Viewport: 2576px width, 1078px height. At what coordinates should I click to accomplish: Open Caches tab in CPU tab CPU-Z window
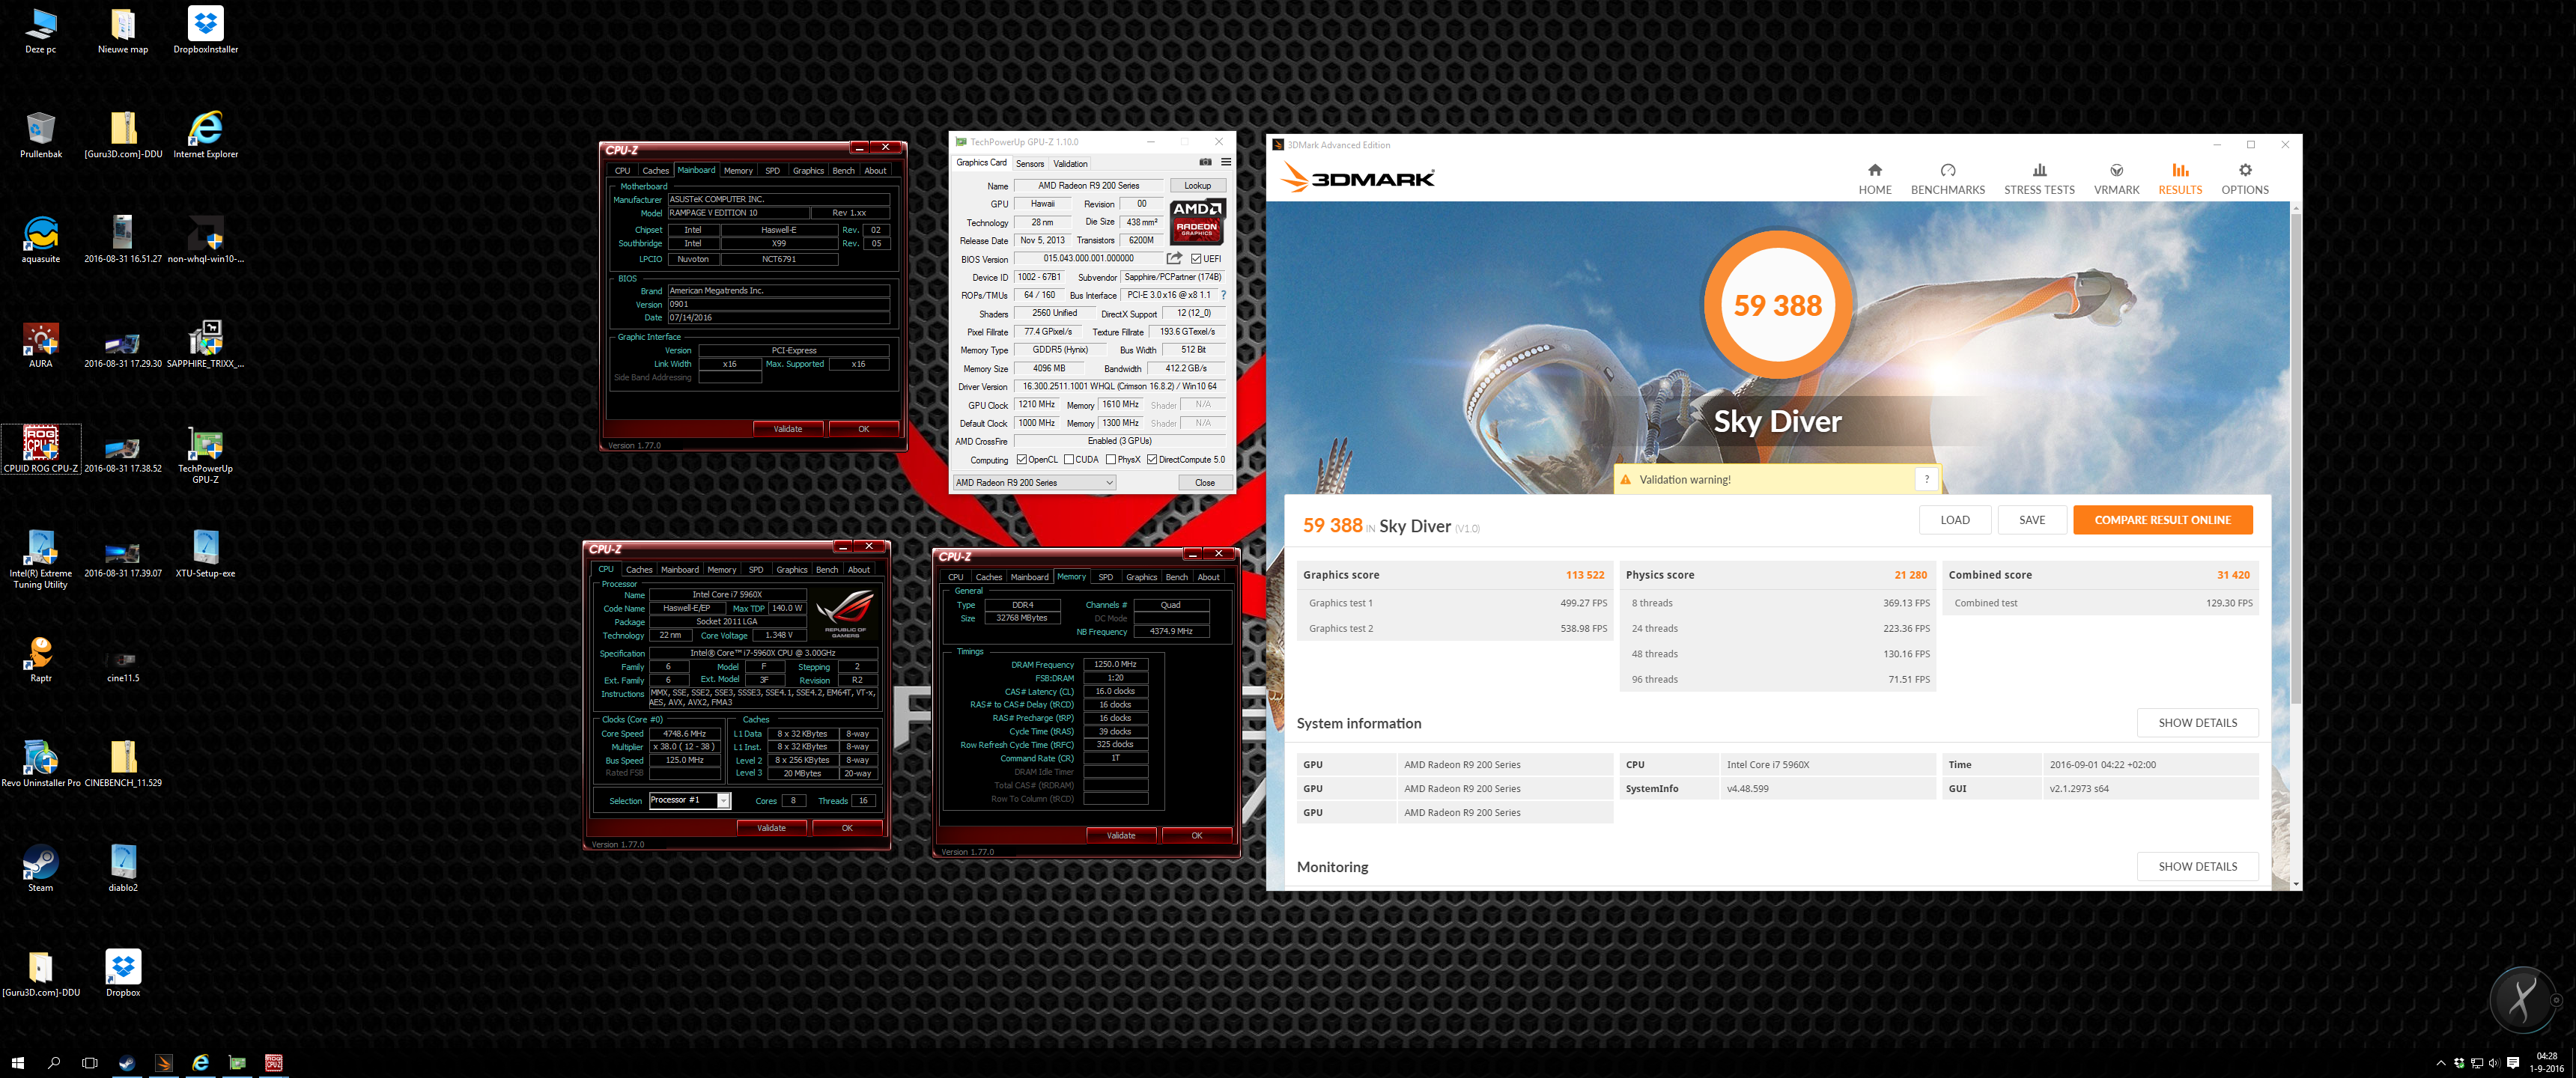(x=639, y=570)
